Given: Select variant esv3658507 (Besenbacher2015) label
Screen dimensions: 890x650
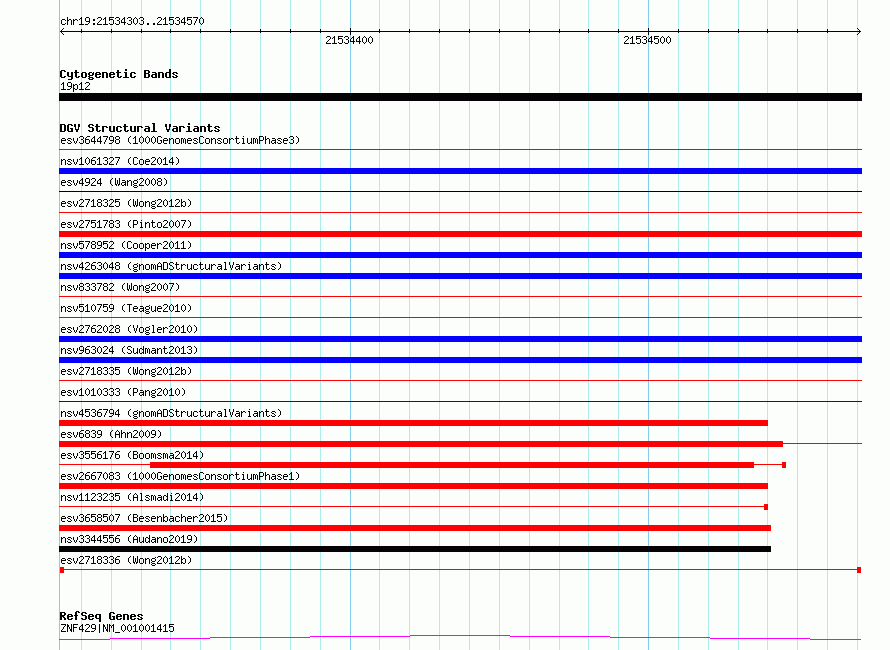Looking at the screenshot, I should [144, 518].
